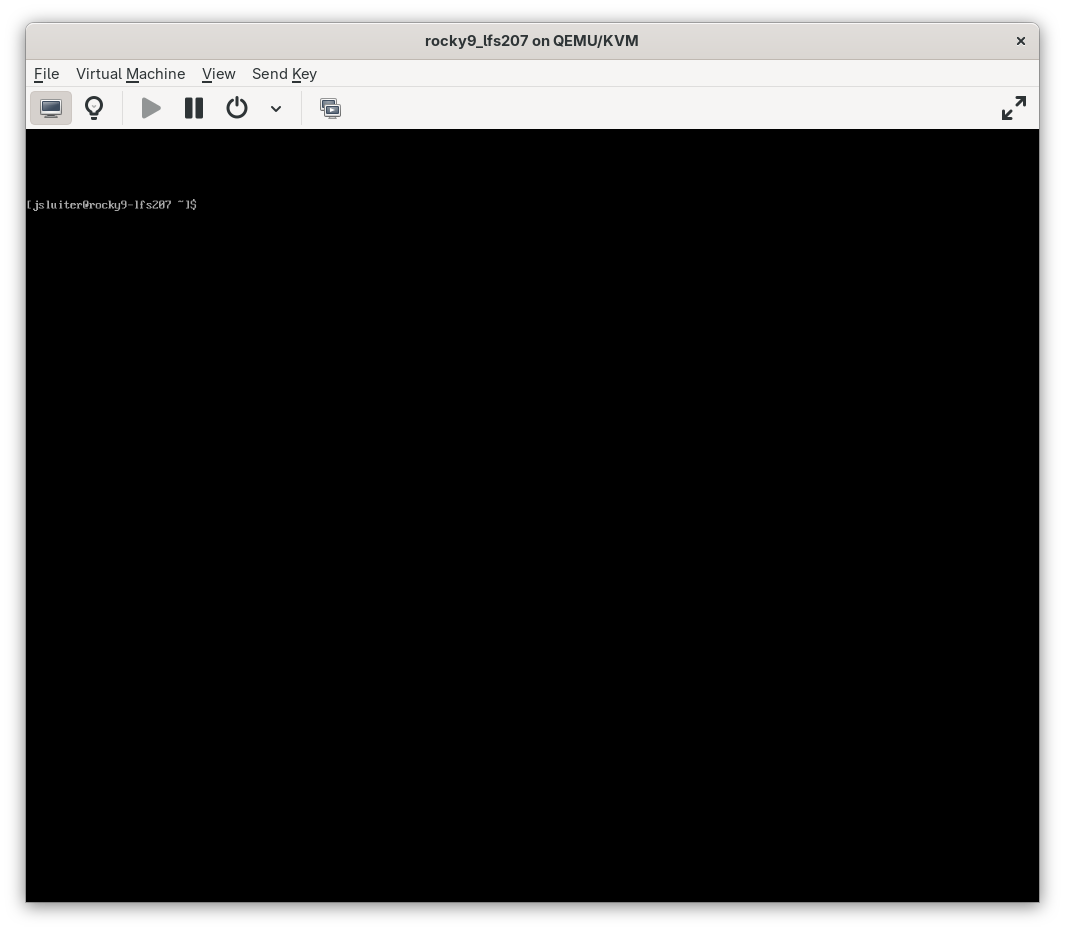
Task: Close the rocky9_lfs207 viewer window
Action: tap(1020, 41)
